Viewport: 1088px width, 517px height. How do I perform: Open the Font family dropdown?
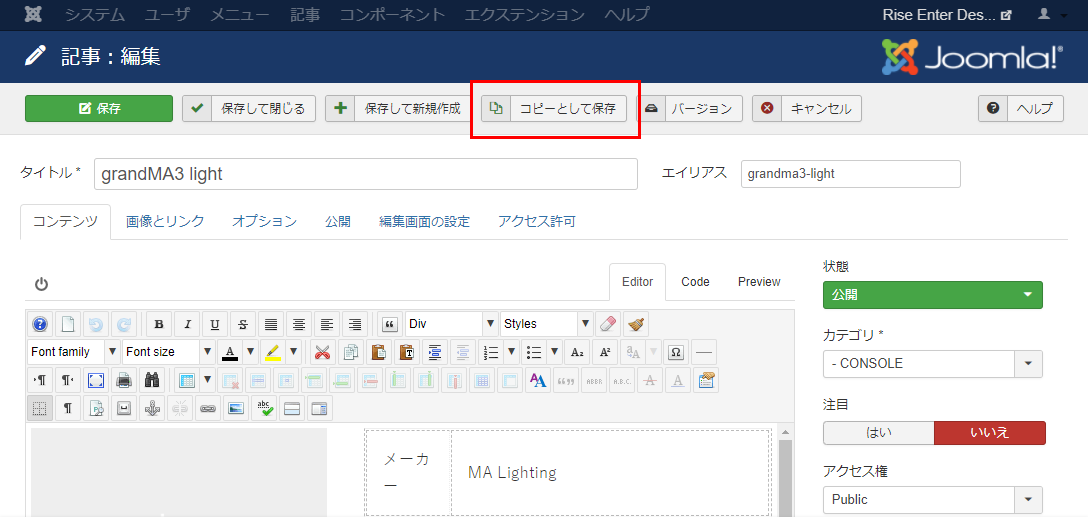pos(74,352)
